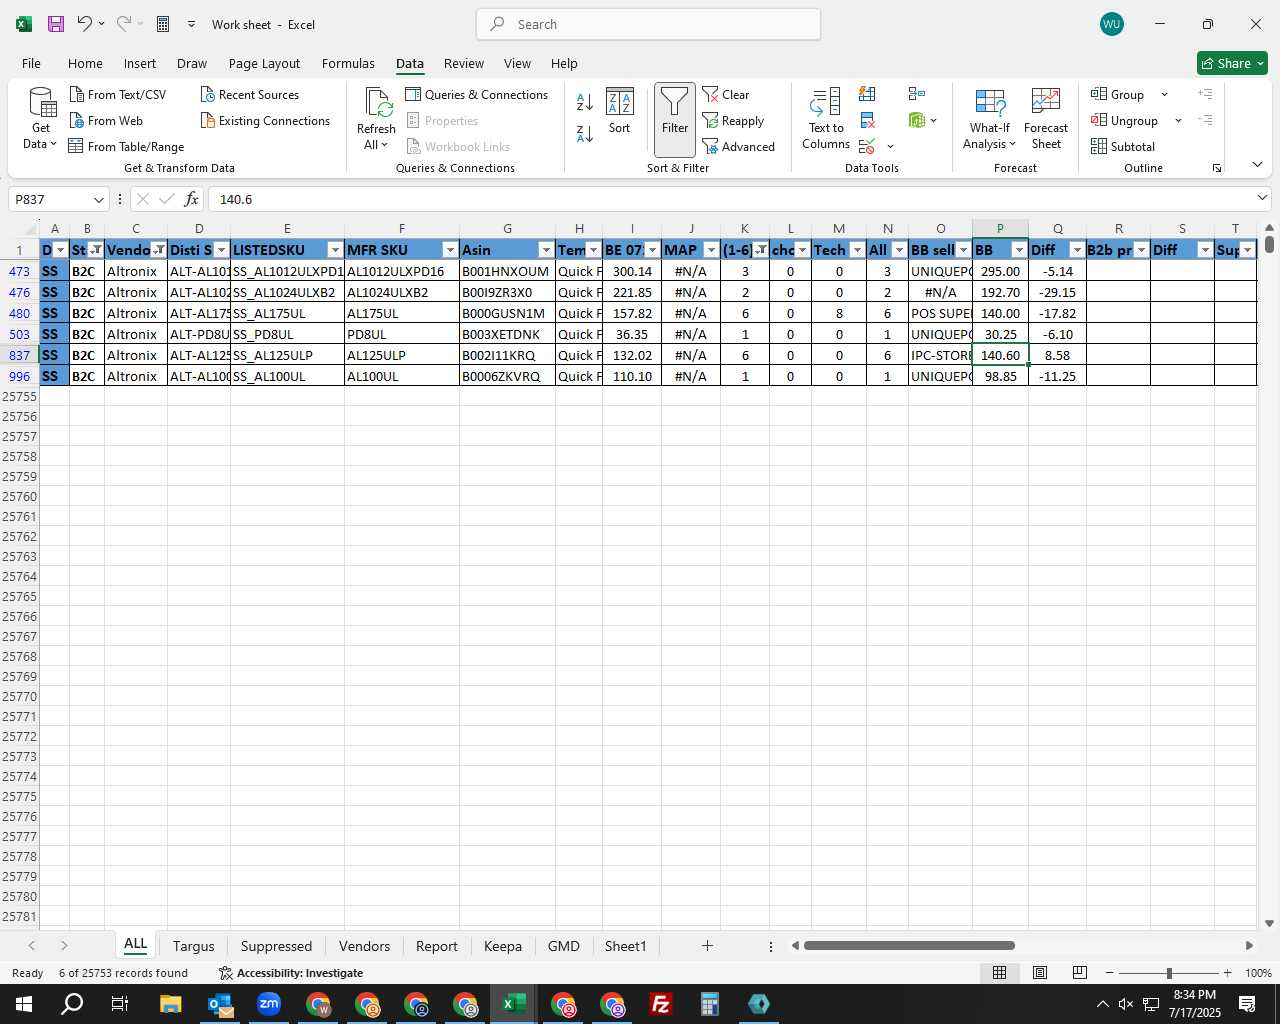1280x1024 pixels.
Task: Sort Z to A descending icon
Action: tap(585, 132)
